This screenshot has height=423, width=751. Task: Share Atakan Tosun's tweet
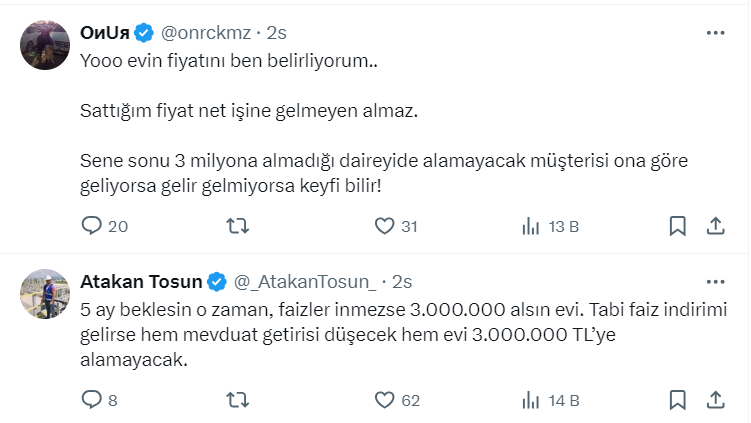coord(716,401)
